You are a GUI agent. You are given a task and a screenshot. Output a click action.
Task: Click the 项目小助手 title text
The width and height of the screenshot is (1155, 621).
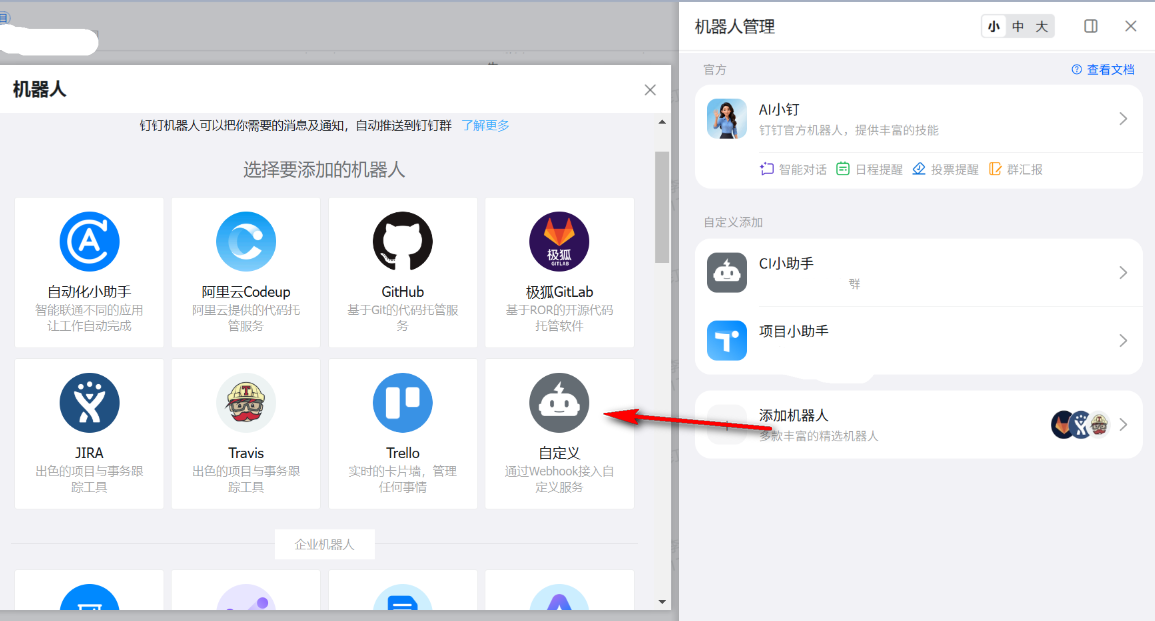click(793, 331)
